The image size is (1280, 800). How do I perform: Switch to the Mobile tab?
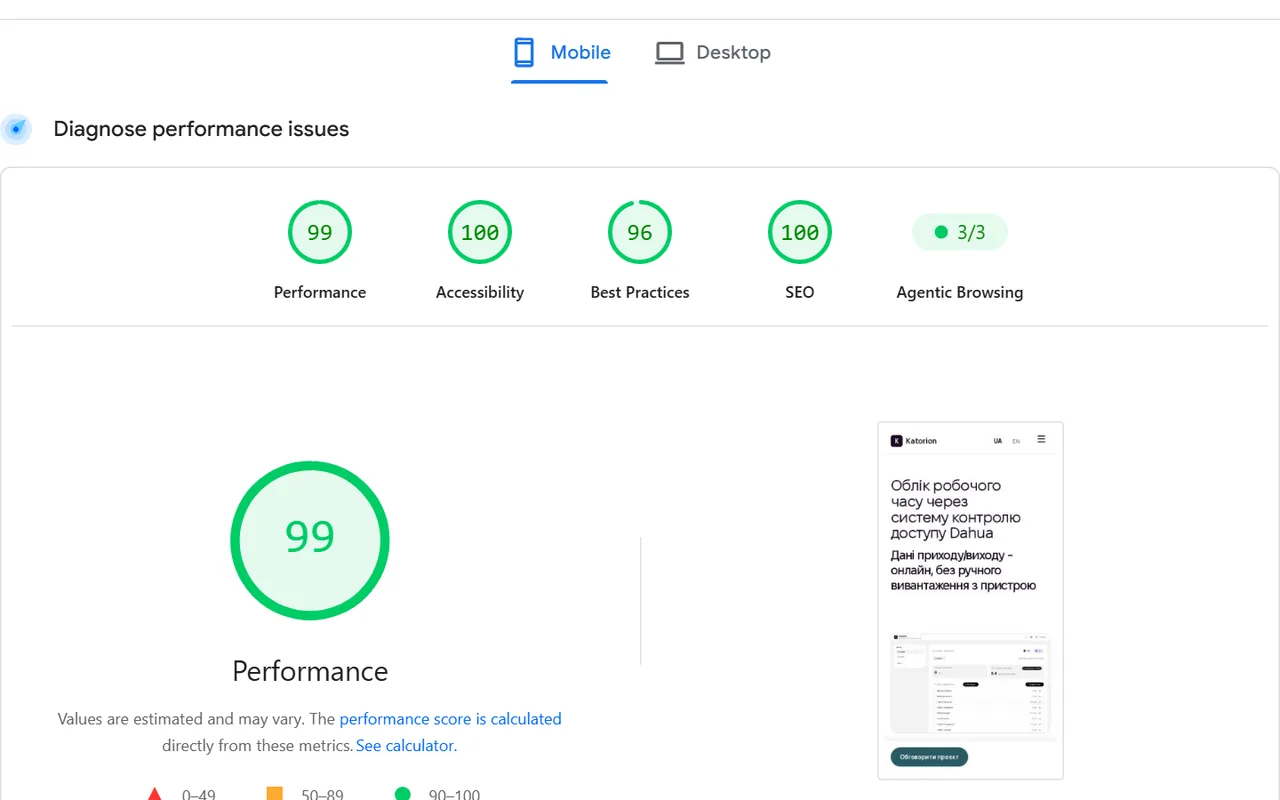point(560,53)
